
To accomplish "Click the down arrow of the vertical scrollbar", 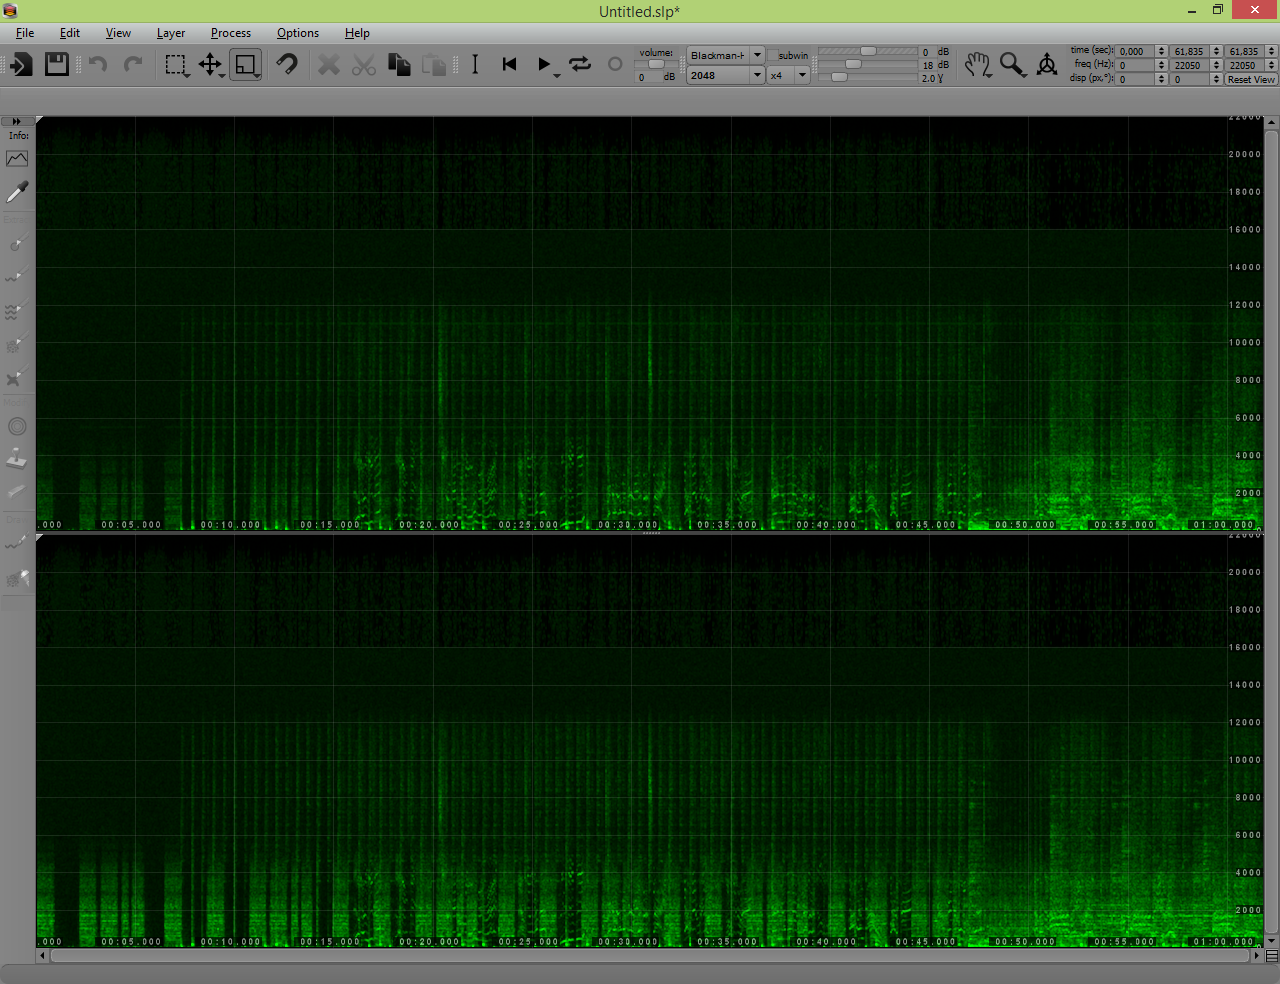I will pos(1272,941).
